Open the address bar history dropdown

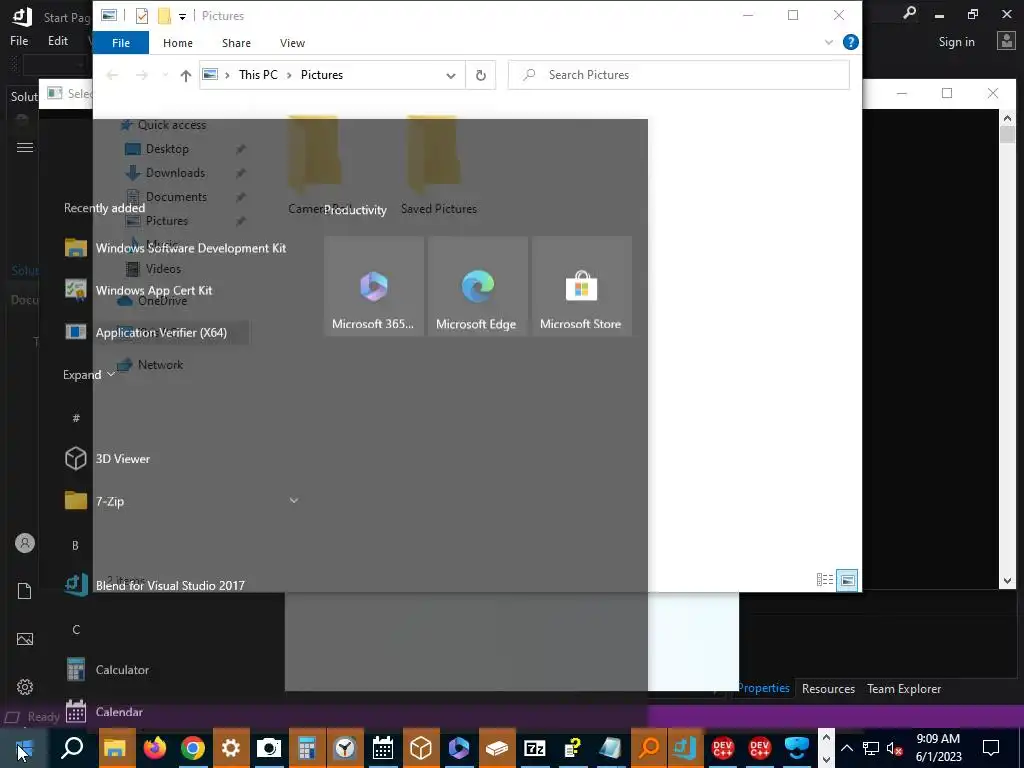coord(451,75)
